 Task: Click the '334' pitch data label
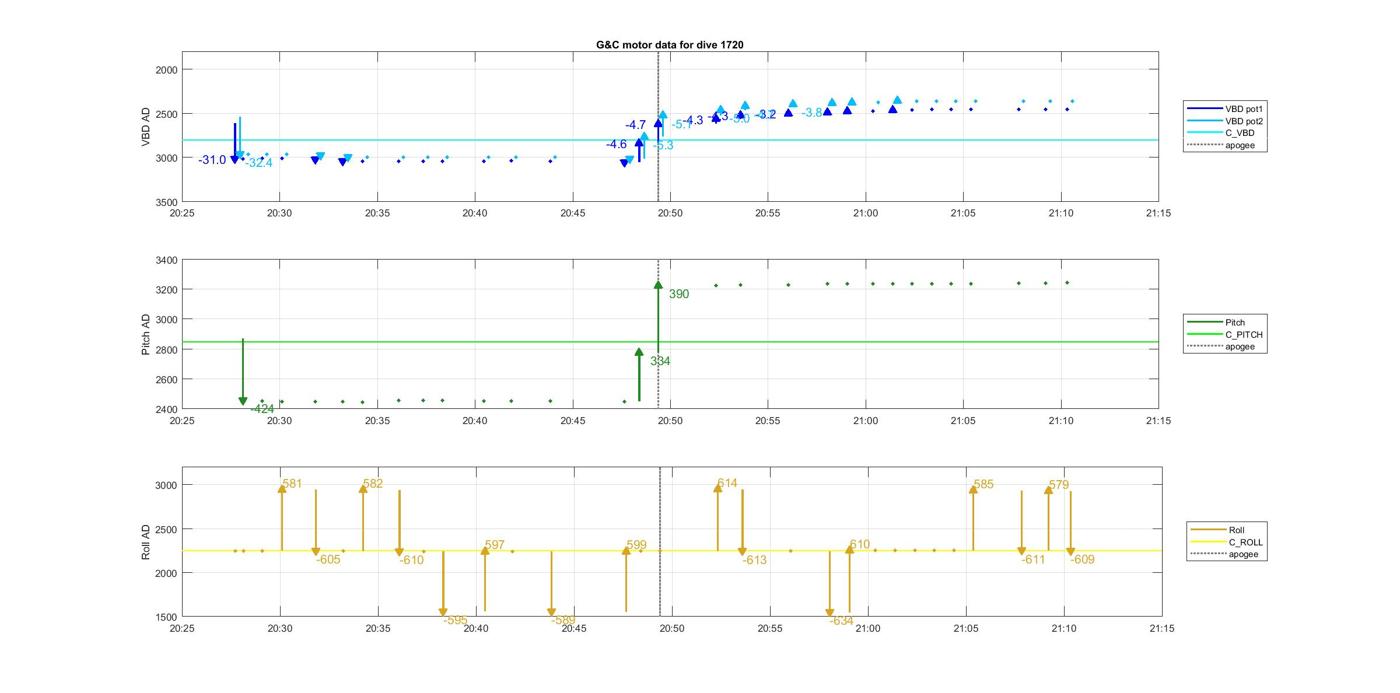coord(660,361)
